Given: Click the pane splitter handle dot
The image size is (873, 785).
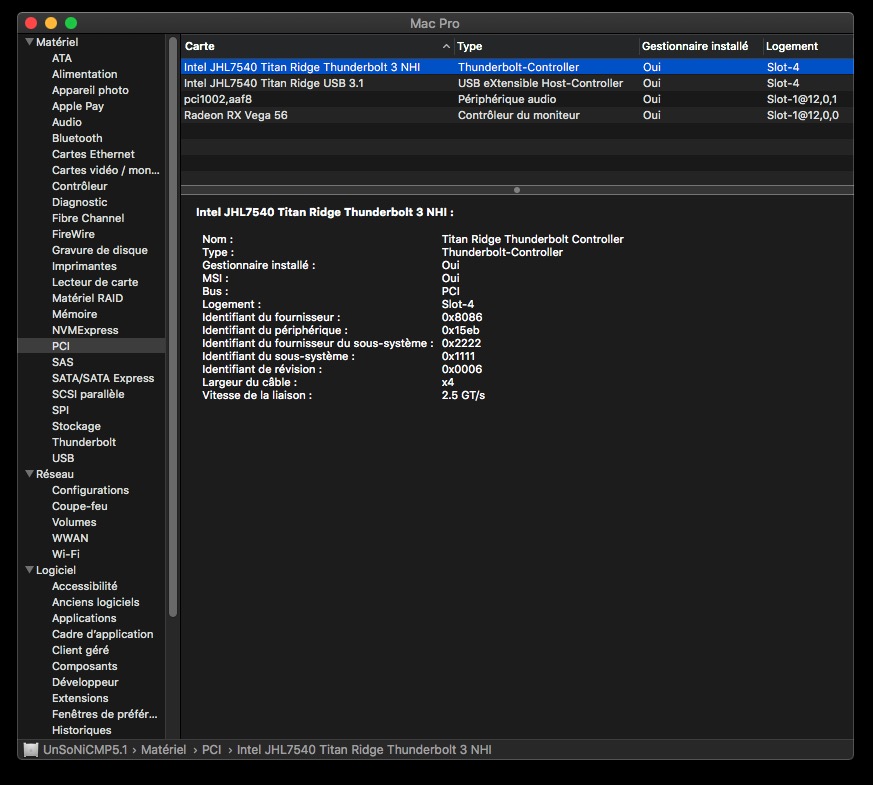Looking at the screenshot, I should tap(517, 190).
